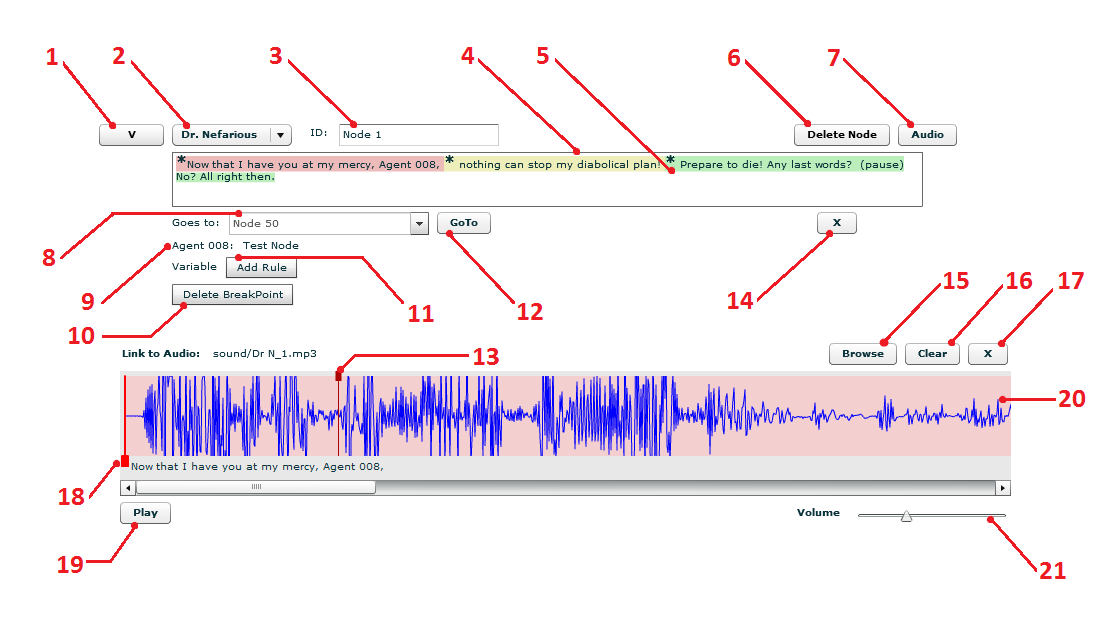Click on the blue audio waveform display

tap(566, 416)
